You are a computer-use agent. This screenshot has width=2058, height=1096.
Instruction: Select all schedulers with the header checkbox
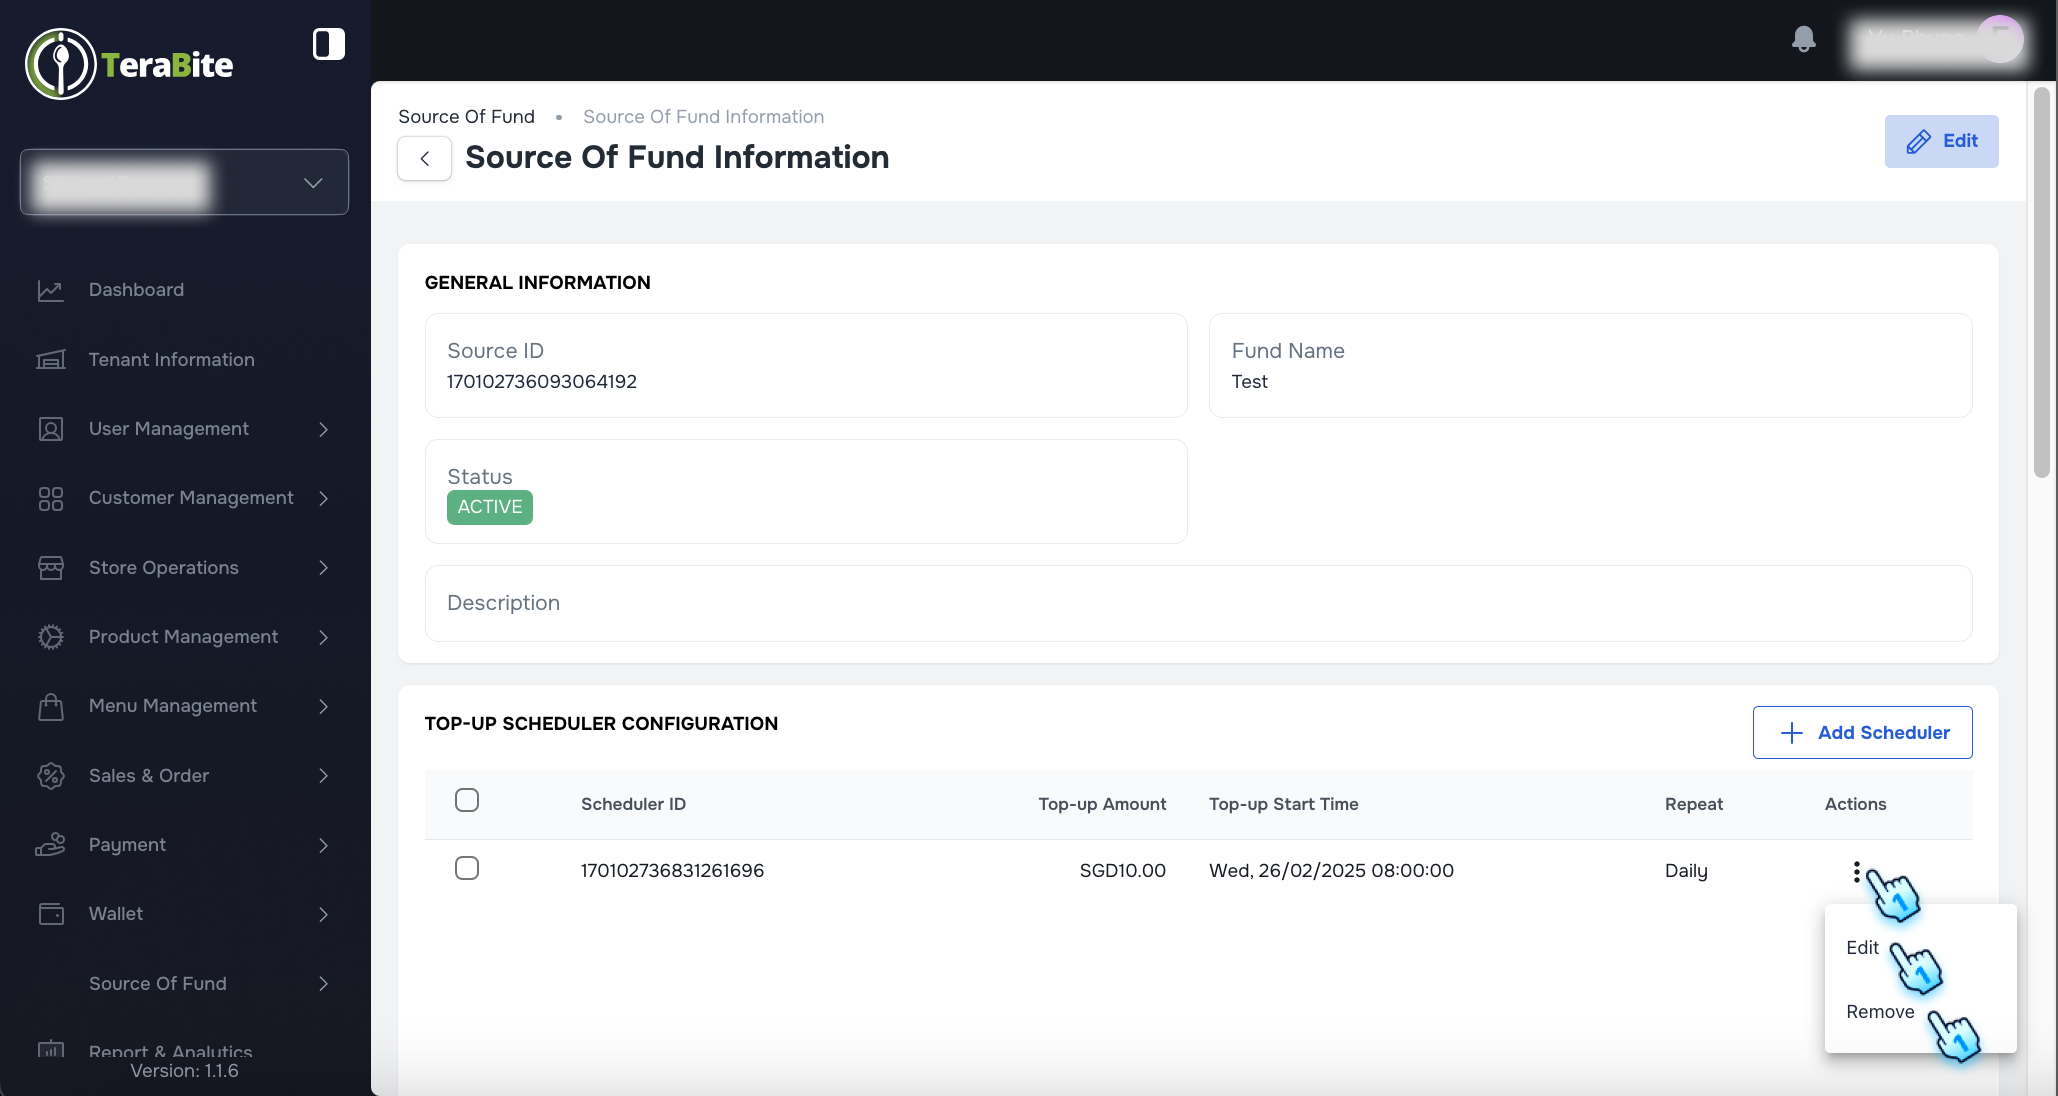[466, 800]
